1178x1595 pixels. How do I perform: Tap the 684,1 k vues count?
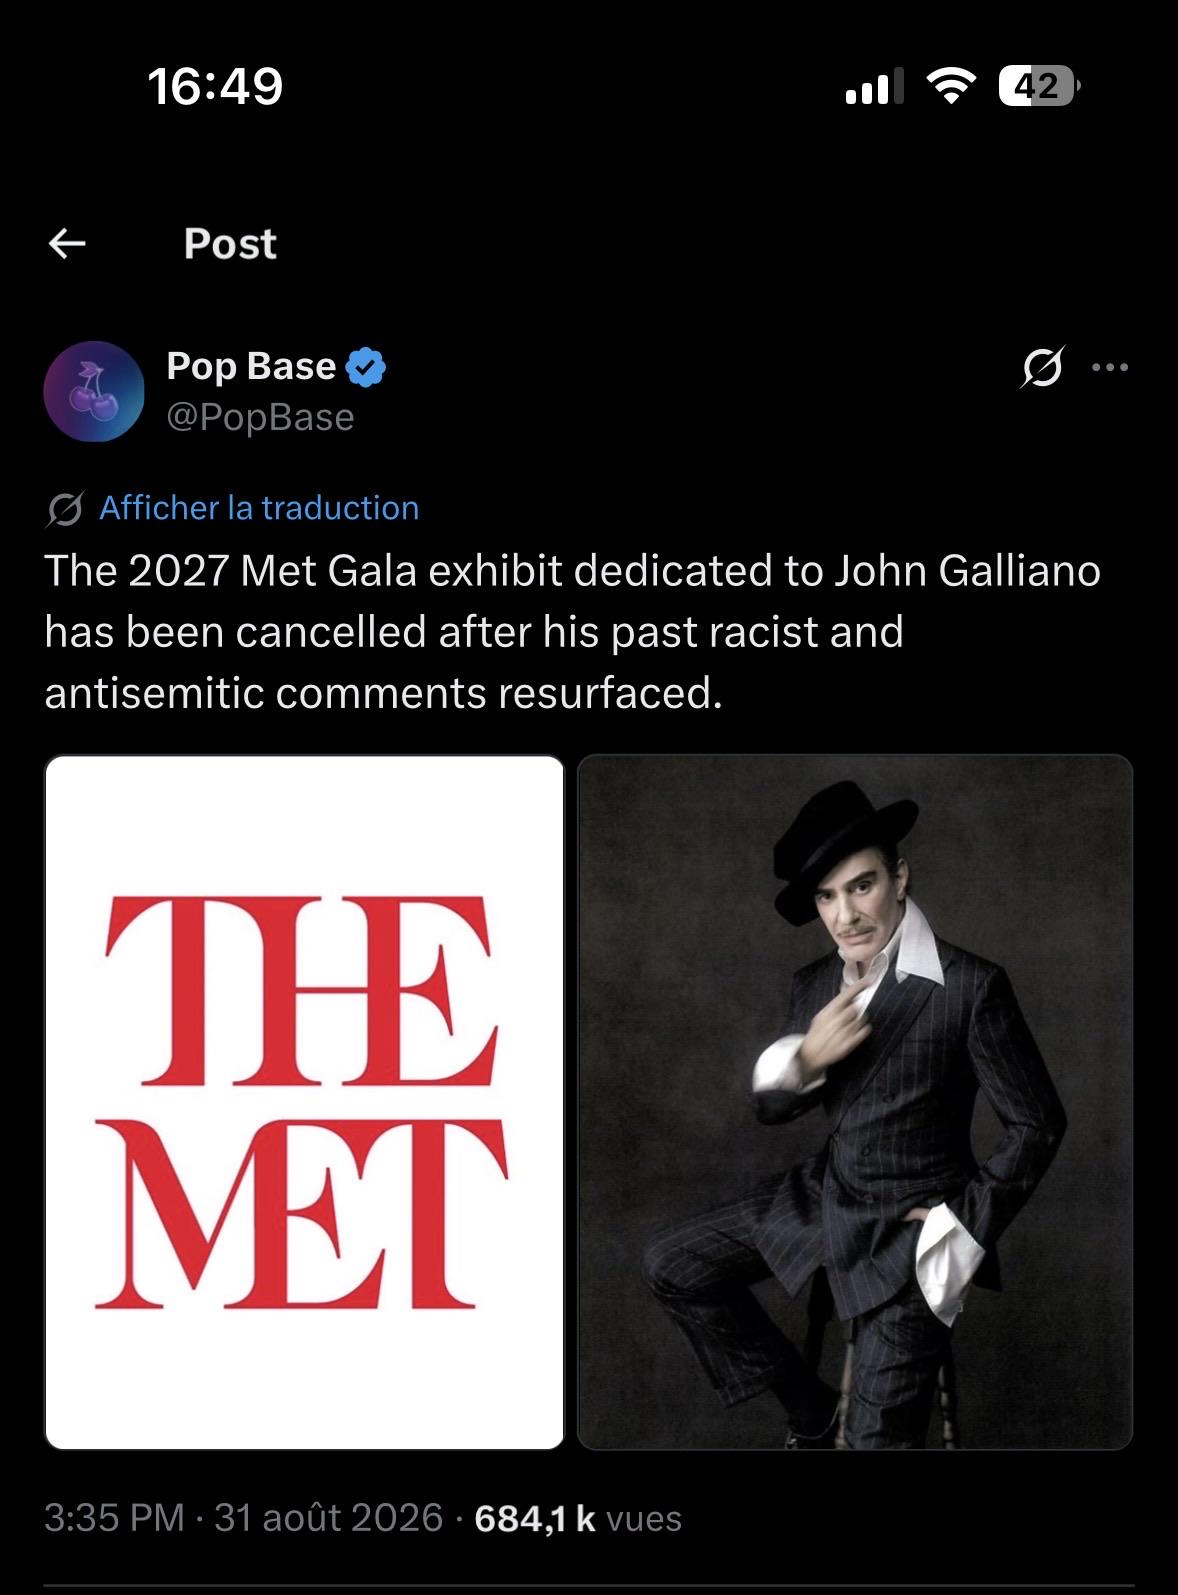click(x=578, y=1518)
